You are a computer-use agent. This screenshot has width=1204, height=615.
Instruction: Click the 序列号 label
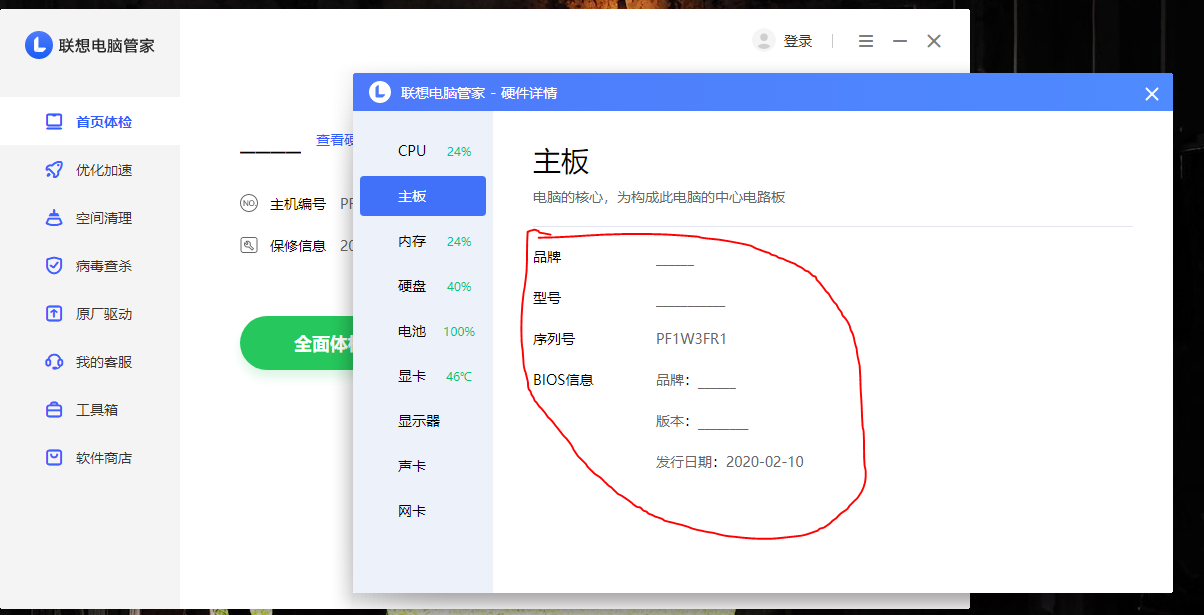click(554, 339)
